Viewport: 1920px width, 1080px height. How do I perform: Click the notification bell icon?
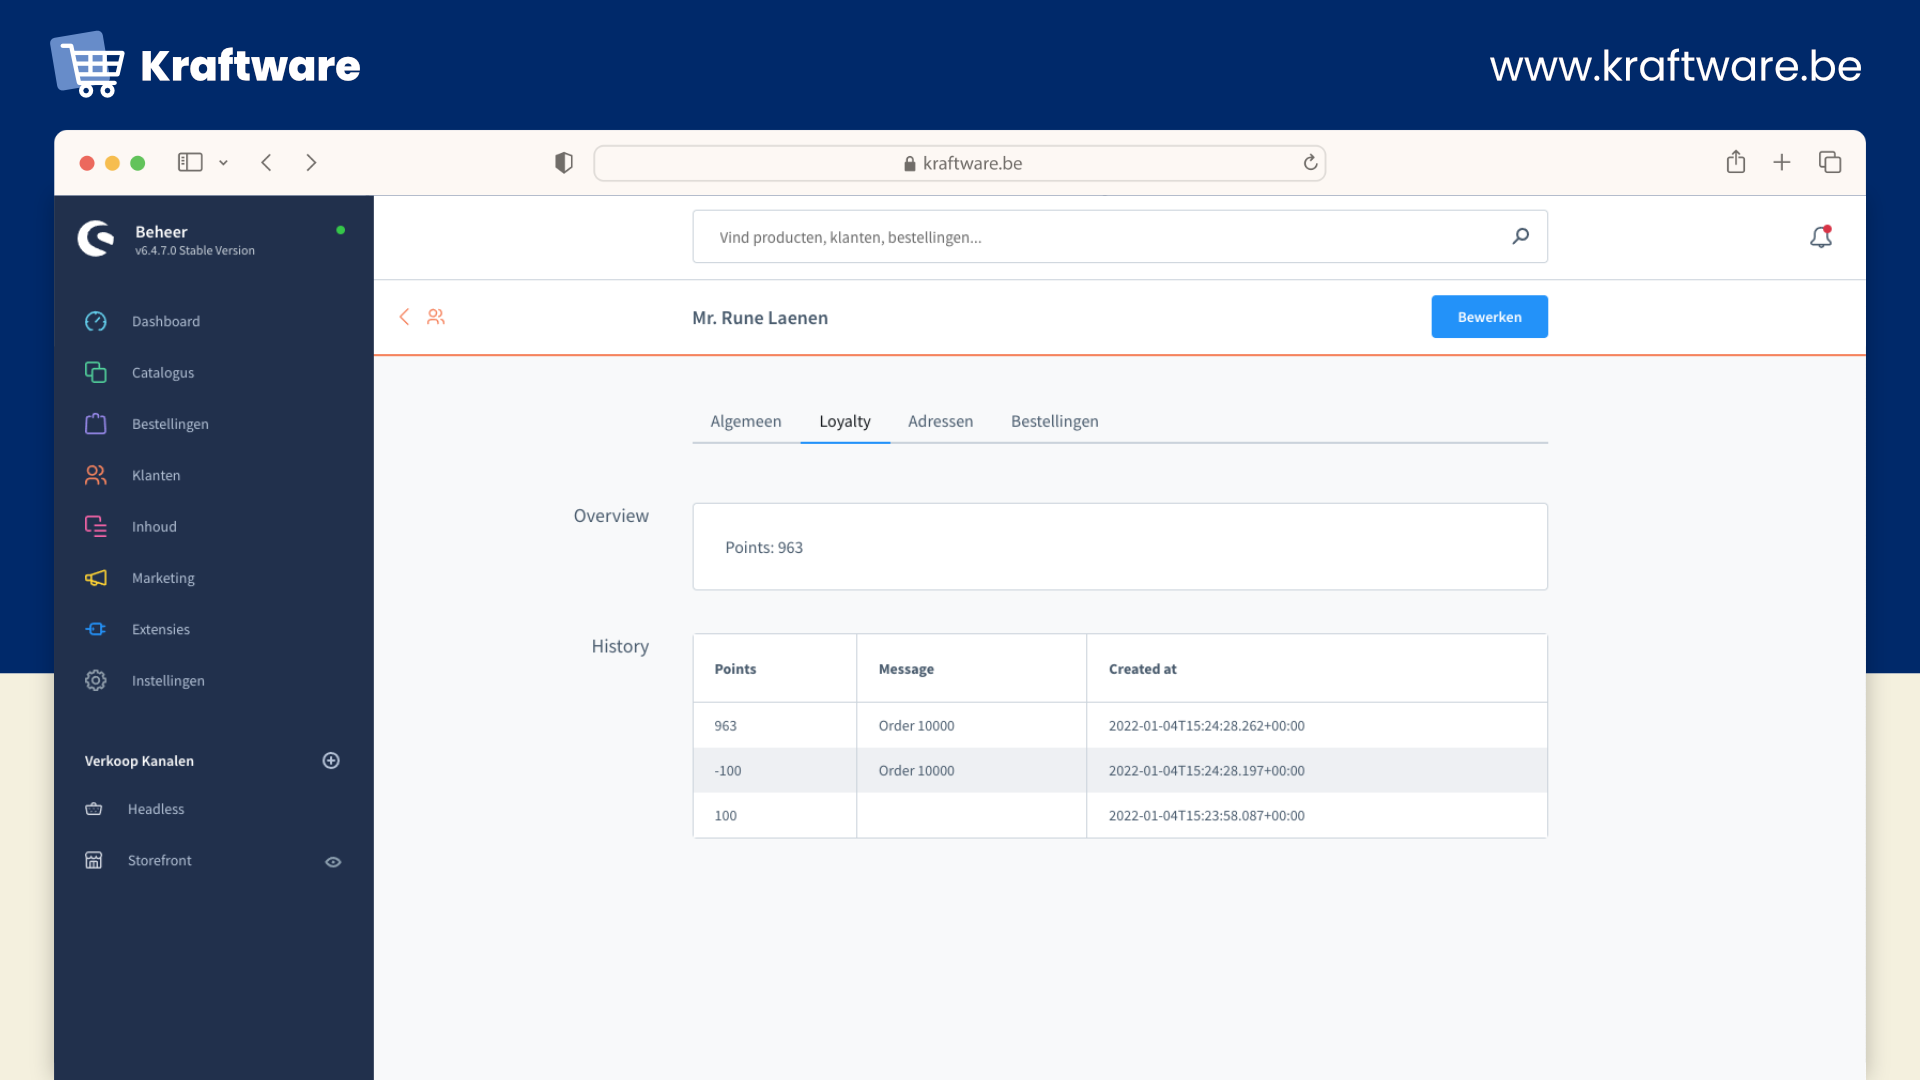tap(1821, 237)
